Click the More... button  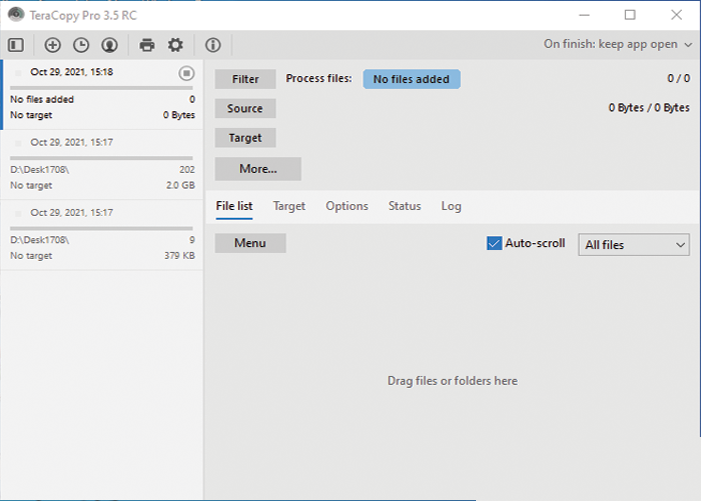[258, 169]
